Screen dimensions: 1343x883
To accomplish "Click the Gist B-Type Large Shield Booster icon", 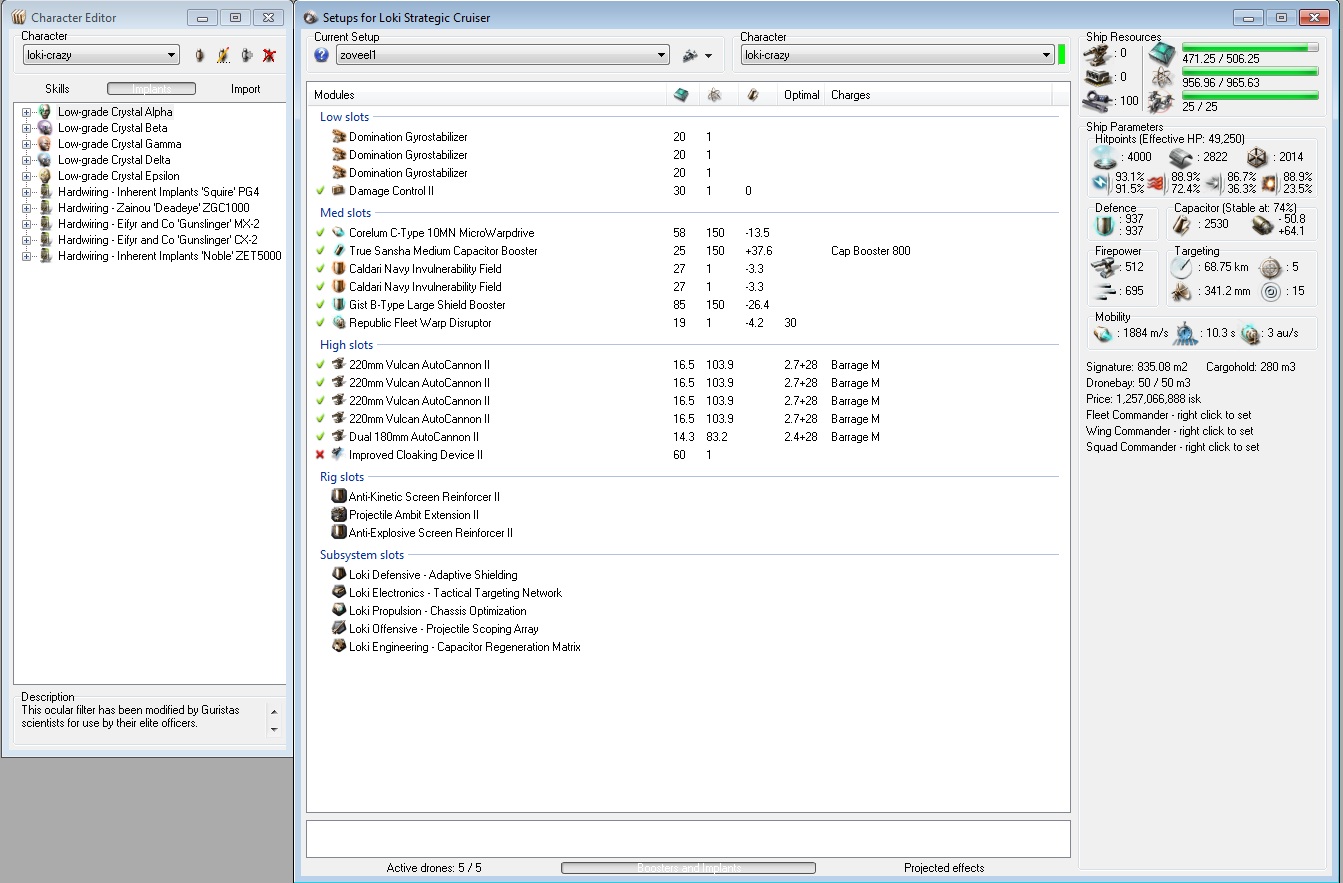I will click(x=339, y=305).
